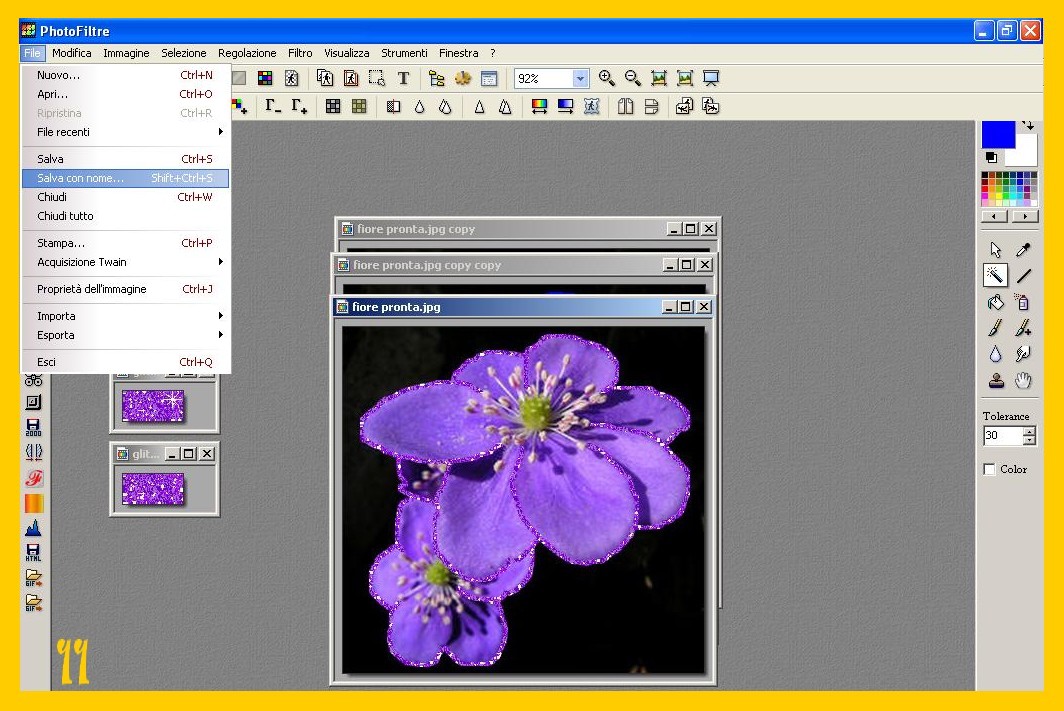Click the Tolerance input field
This screenshot has width=1064, height=711.
click(1002, 436)
